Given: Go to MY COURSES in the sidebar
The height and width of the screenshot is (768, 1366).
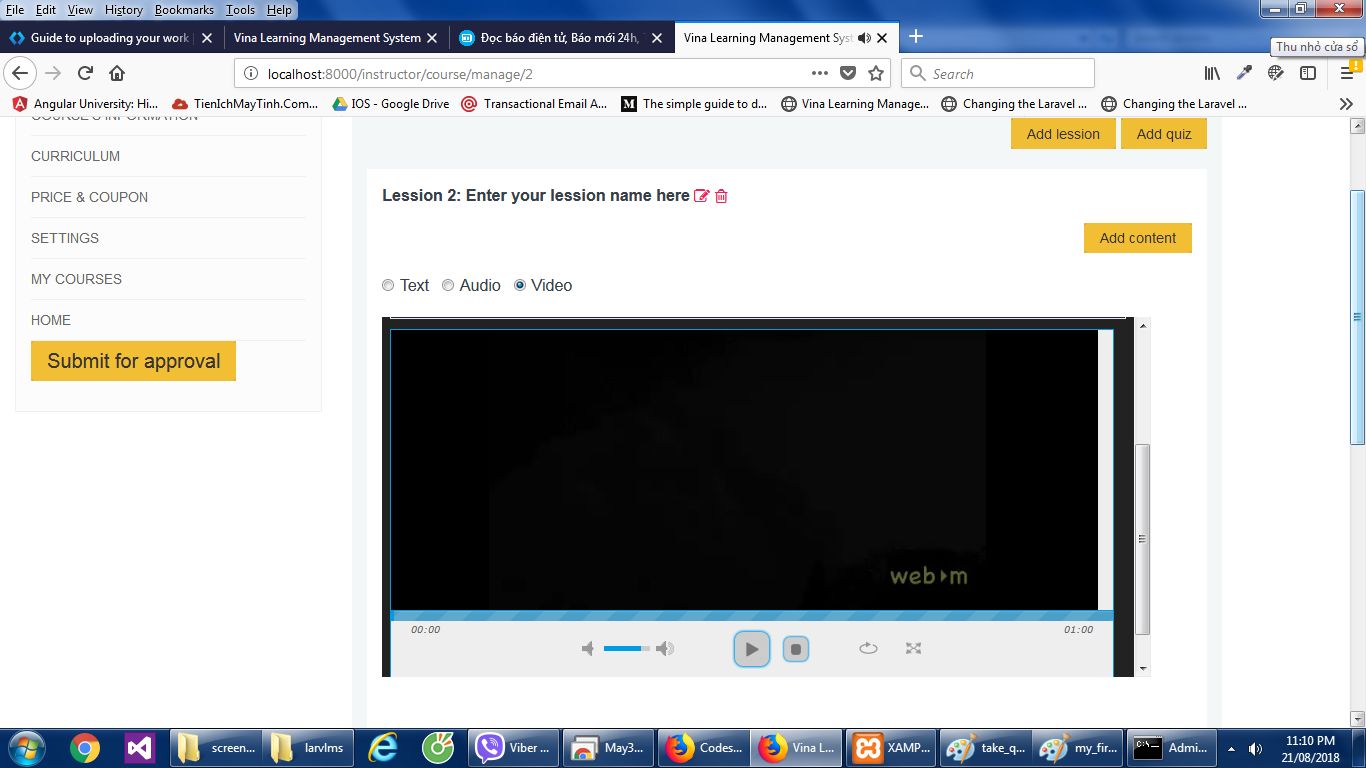Looking at the screenshot, I should click(x=76, y=279).
